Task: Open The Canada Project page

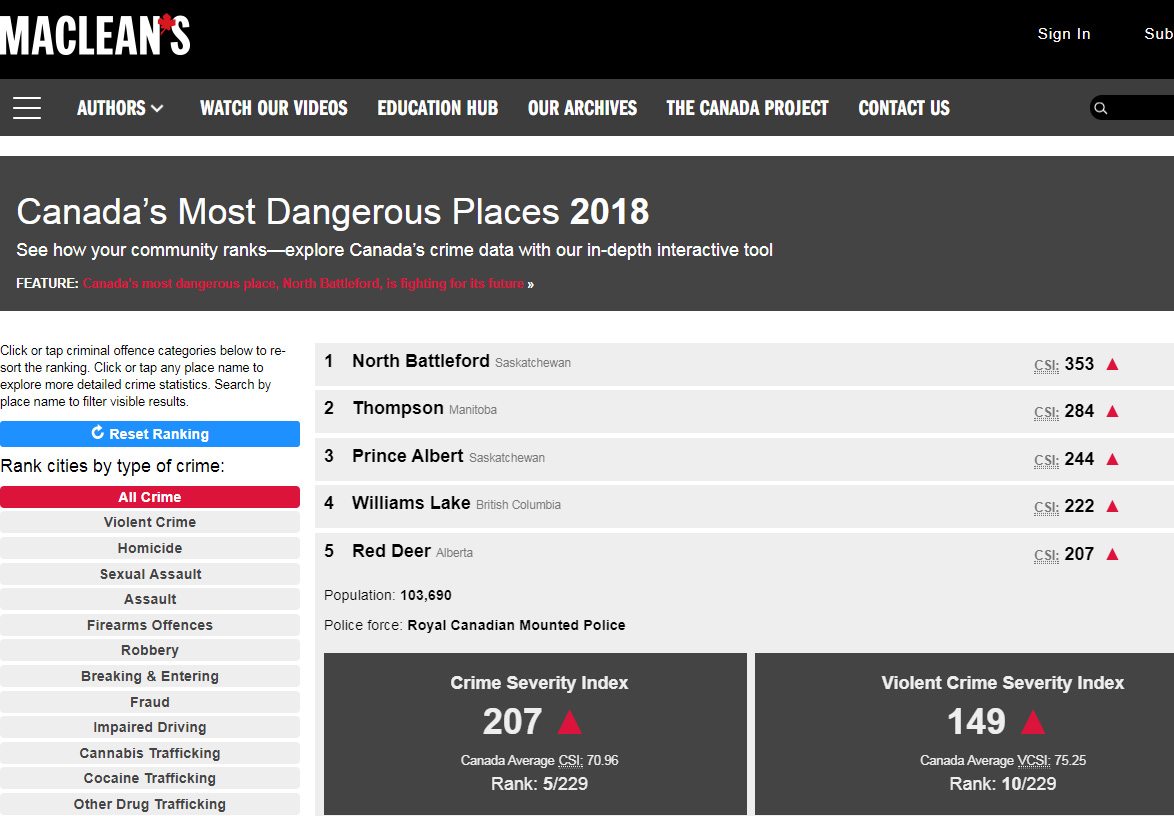Action: pos(747,108)
